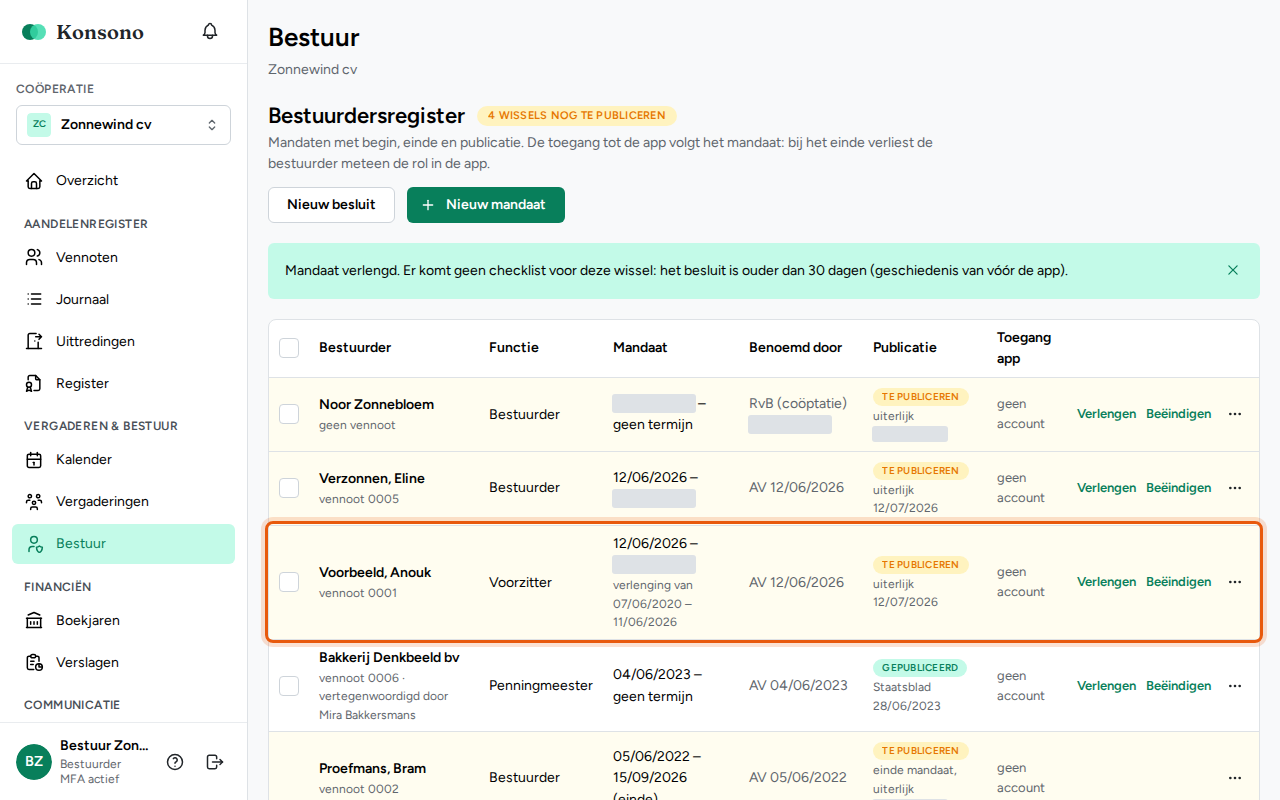Select the Voorbeeld, Anouk row checkbox
The image size is (1280, 800).
click(x=289, y=582)
